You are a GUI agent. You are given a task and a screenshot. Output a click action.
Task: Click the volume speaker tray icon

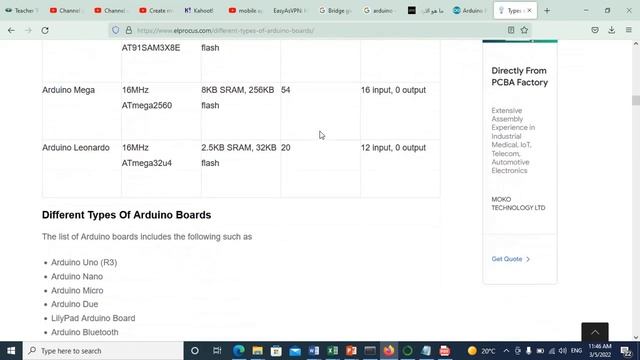pos(562,351)
